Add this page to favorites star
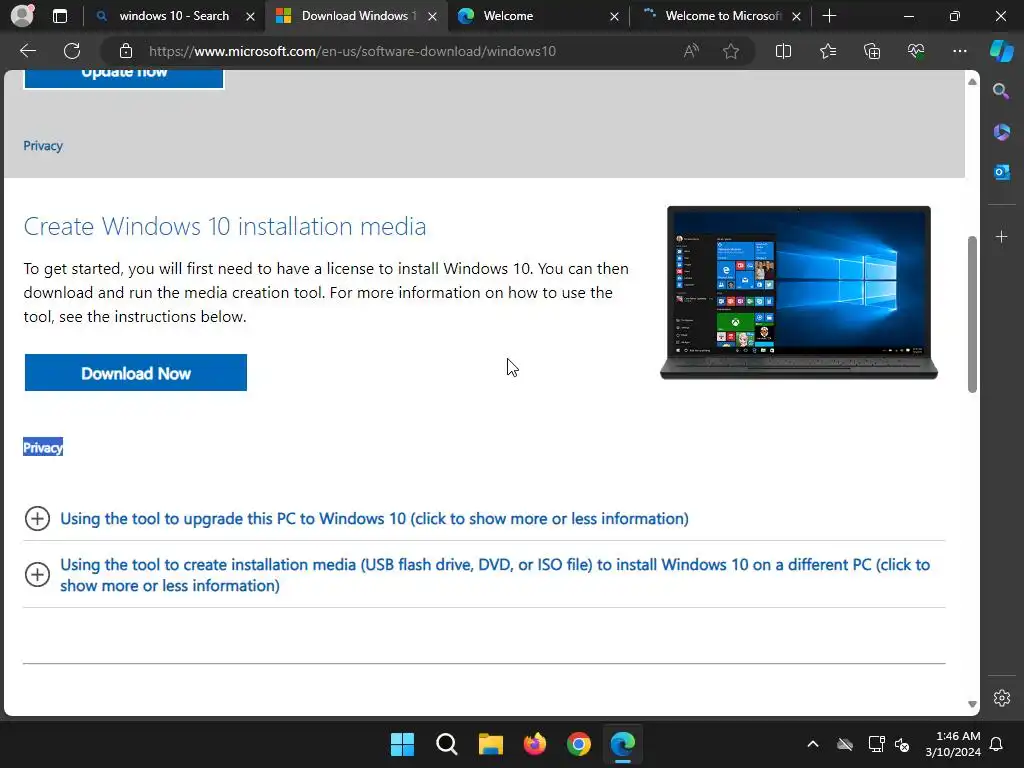 pyautogui.click(x=731, y=51)
